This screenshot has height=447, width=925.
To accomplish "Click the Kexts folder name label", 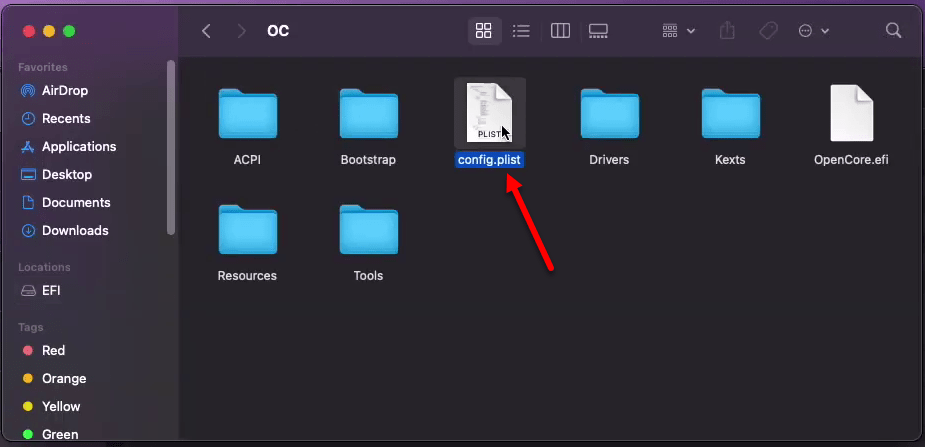I will coord(730,160).
